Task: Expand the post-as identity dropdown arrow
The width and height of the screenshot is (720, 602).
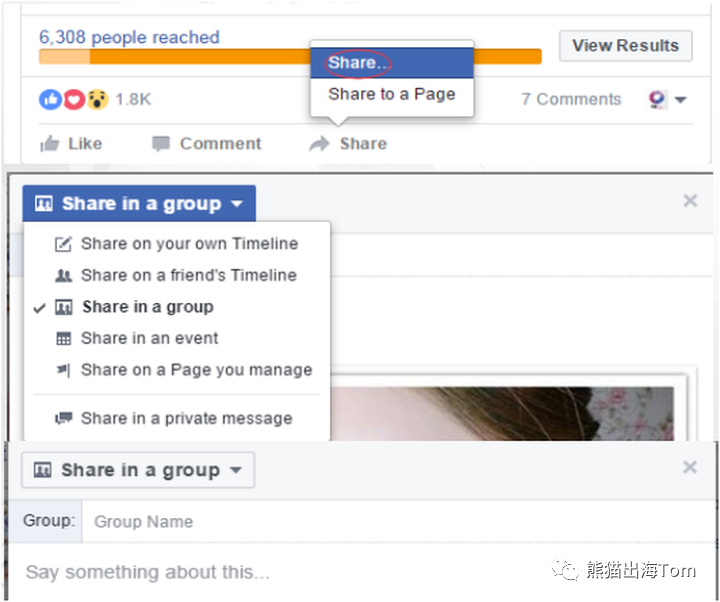Action: pos(681,100)
